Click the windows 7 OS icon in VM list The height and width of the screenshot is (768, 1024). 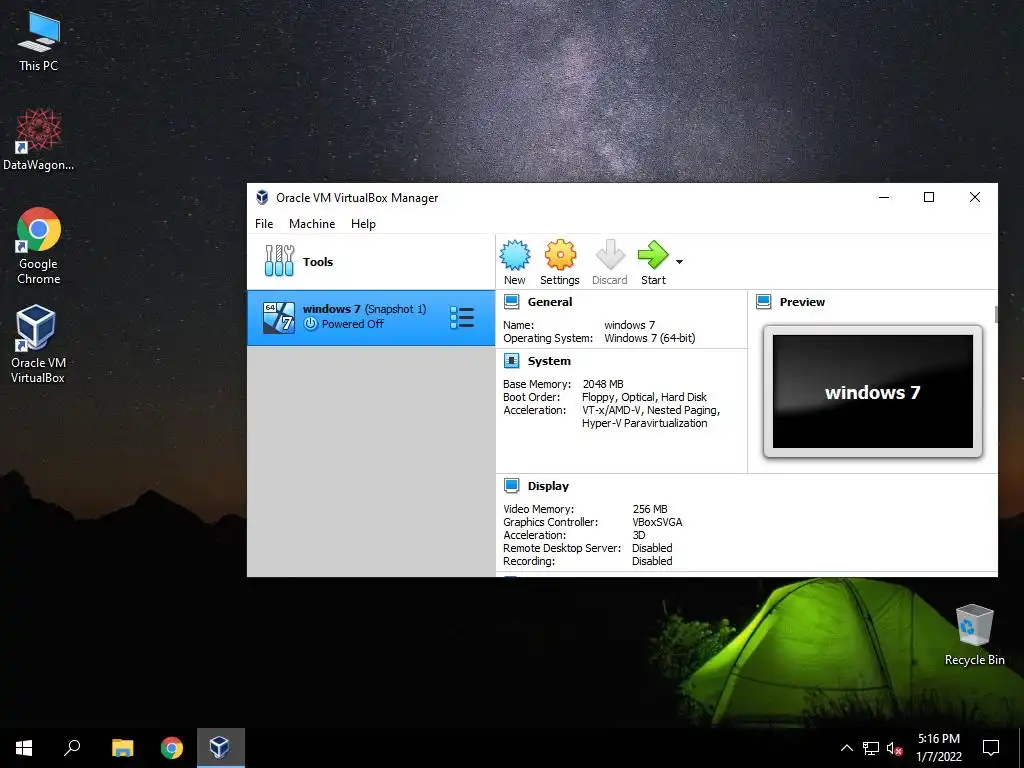tap(278, 317)
